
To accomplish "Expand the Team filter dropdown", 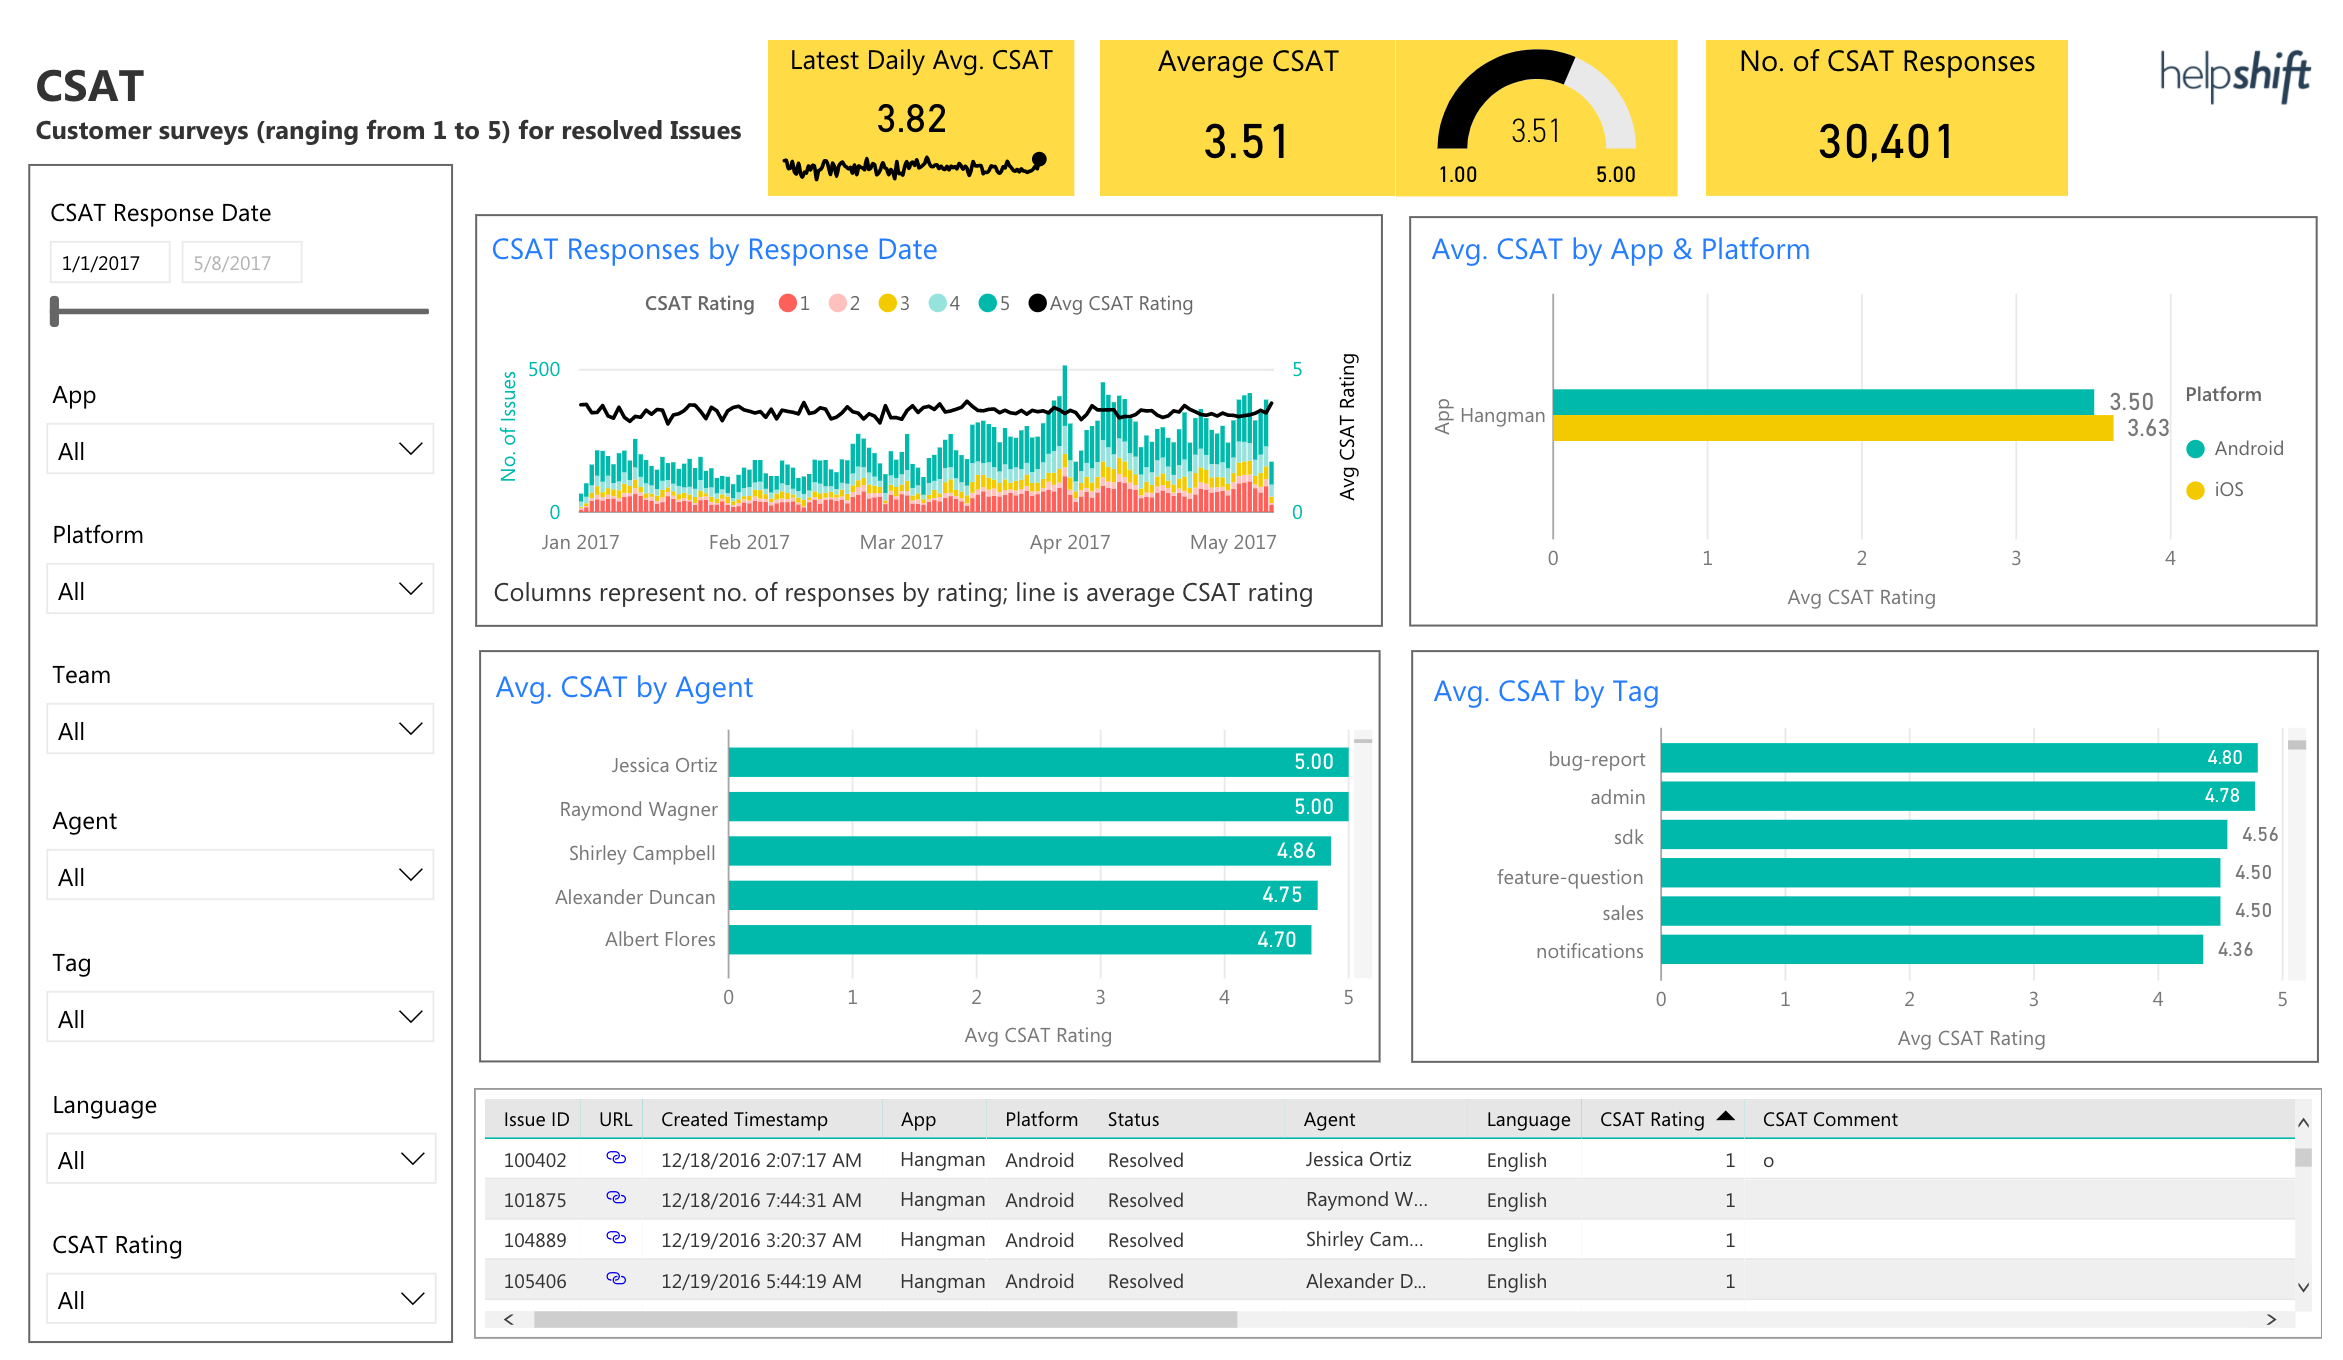I will (240, 729).
